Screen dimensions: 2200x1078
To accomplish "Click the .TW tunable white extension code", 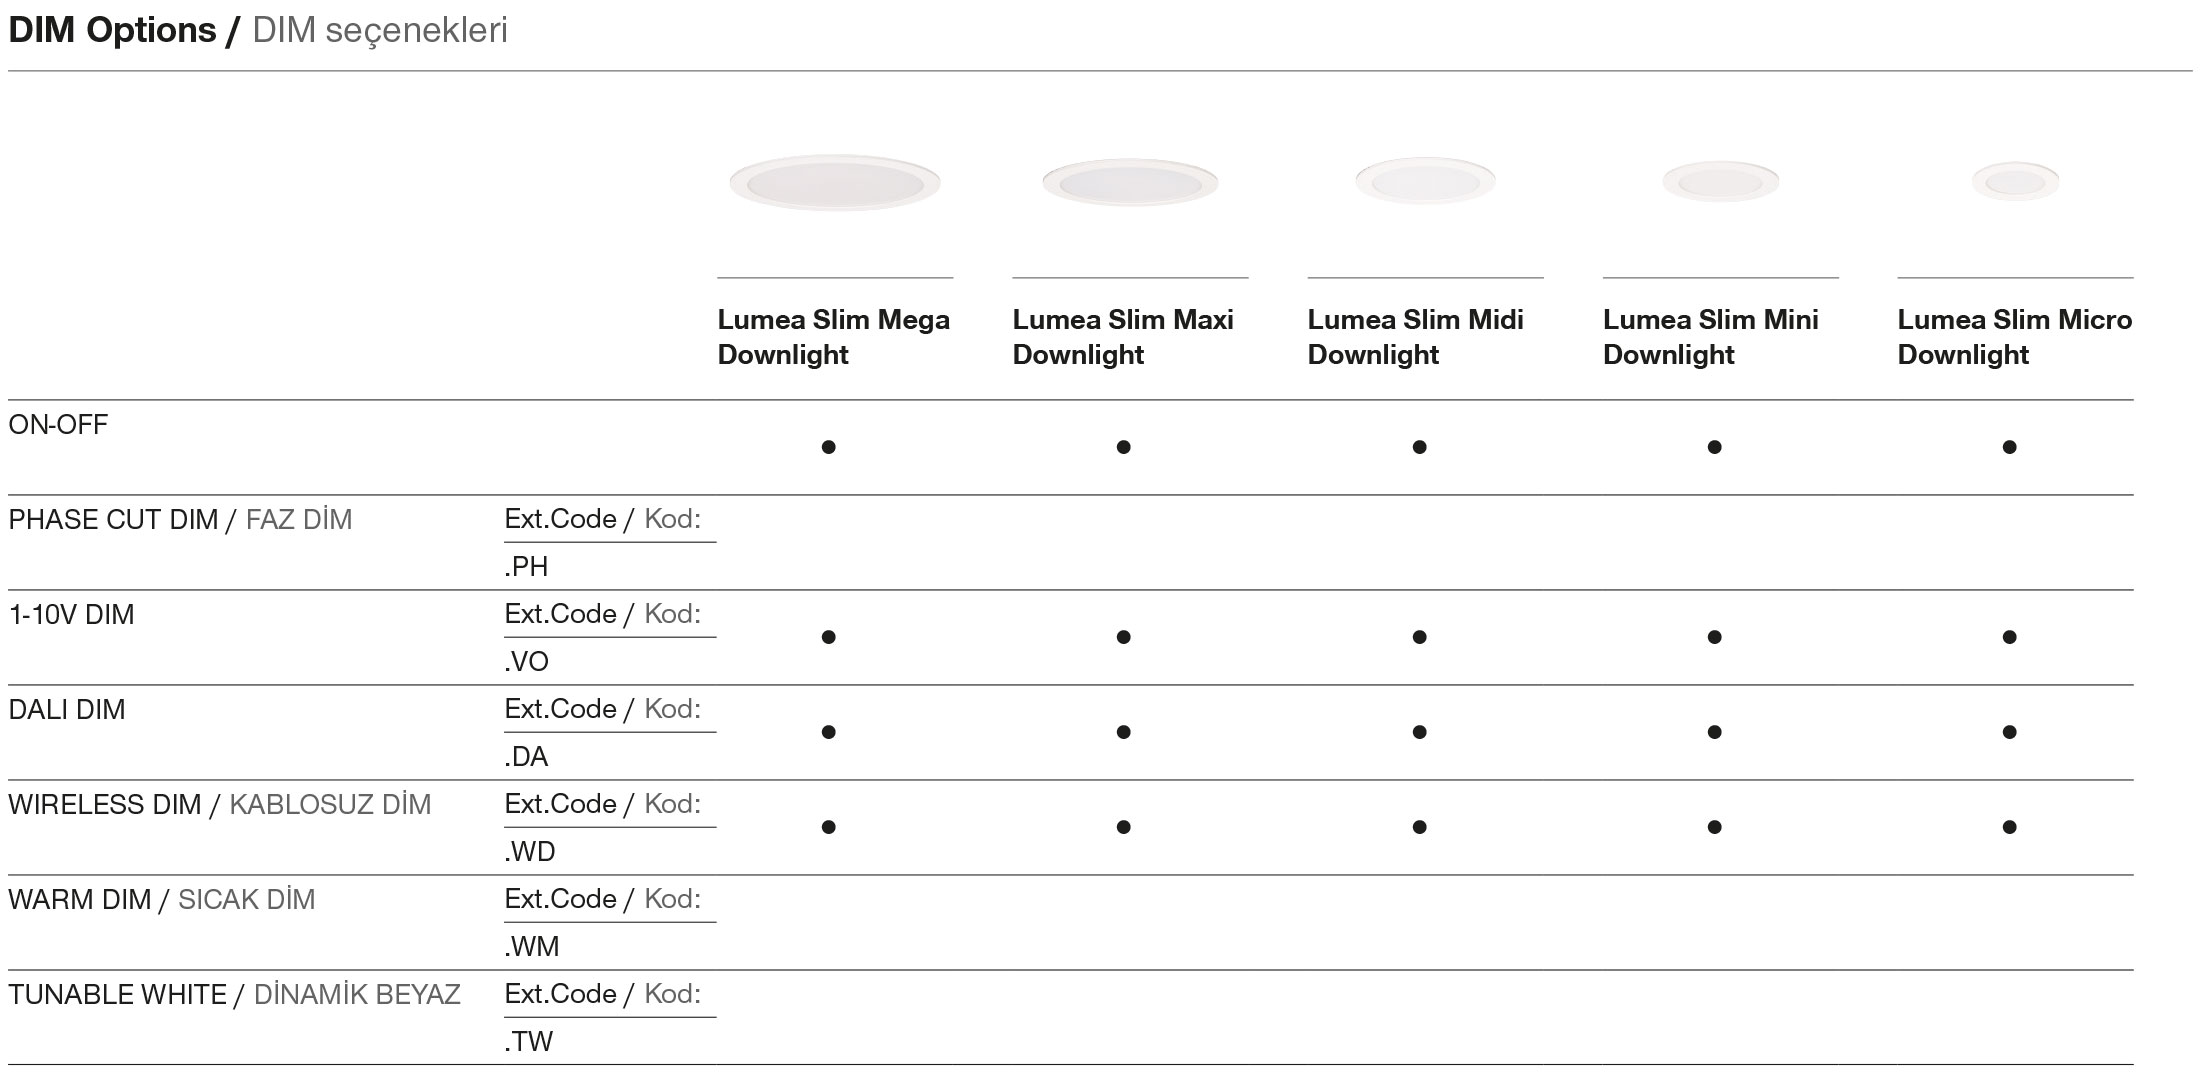I will [529, 1042].
